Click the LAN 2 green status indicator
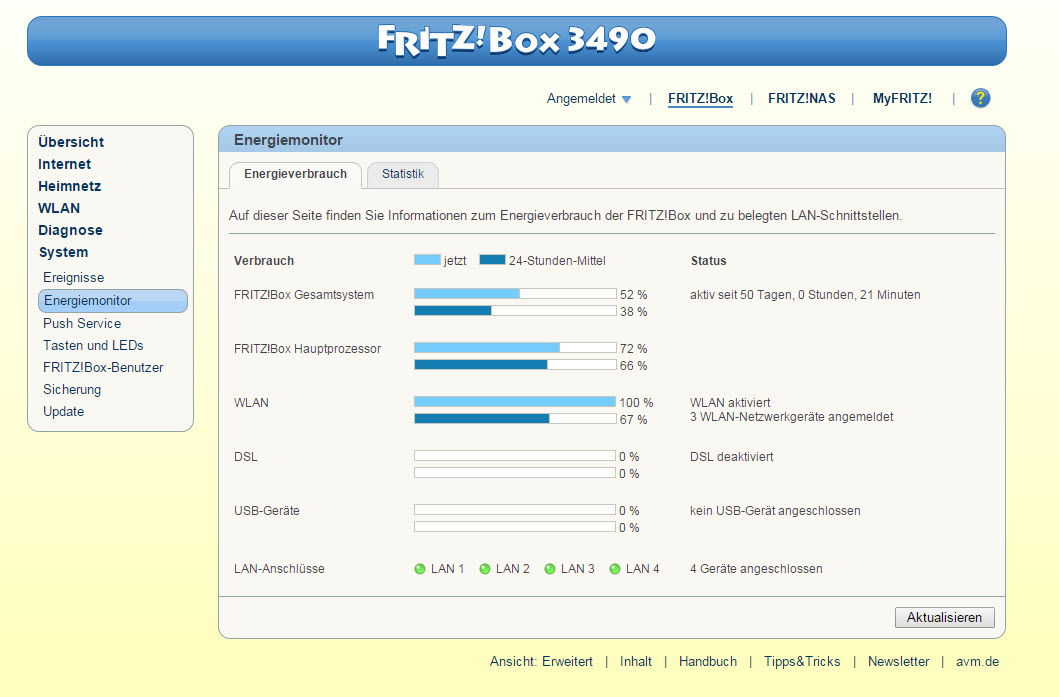1059x697 pixels. [485, 569]
